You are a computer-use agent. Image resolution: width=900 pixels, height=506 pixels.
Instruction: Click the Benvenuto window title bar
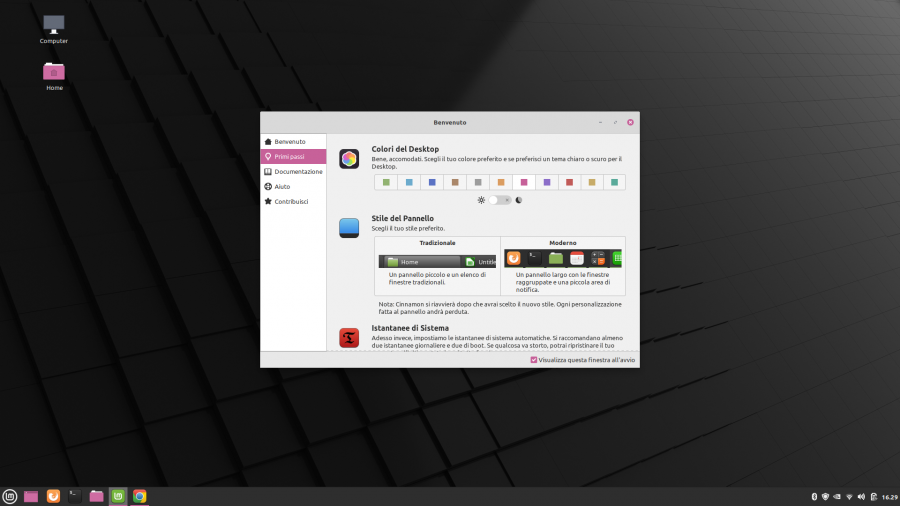click(450, 122)
